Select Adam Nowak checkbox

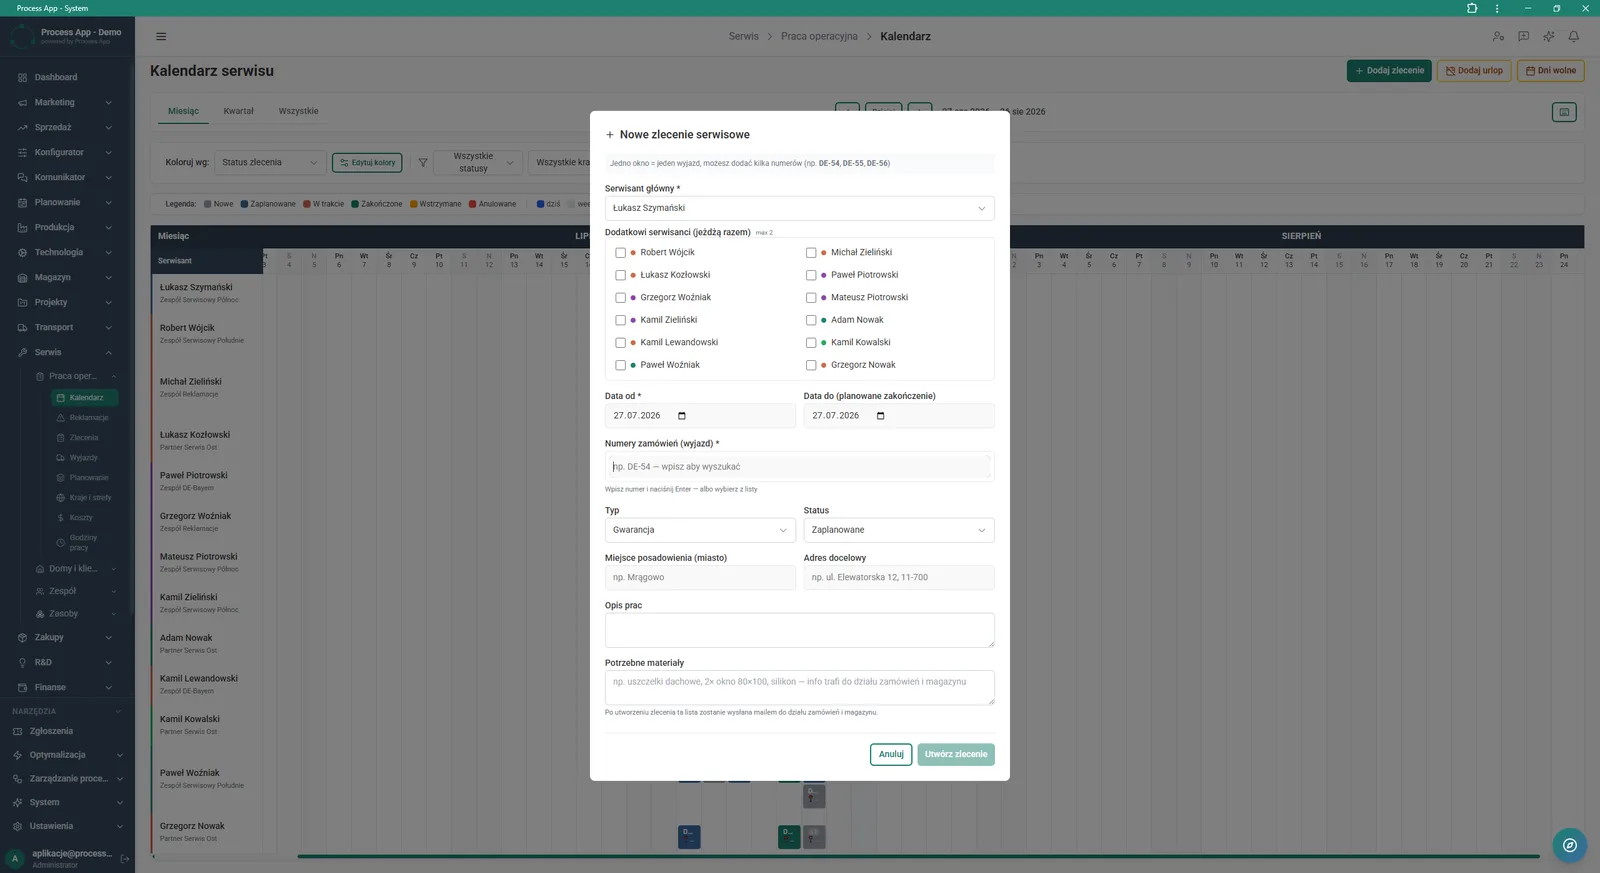click(x=811, y=320)
